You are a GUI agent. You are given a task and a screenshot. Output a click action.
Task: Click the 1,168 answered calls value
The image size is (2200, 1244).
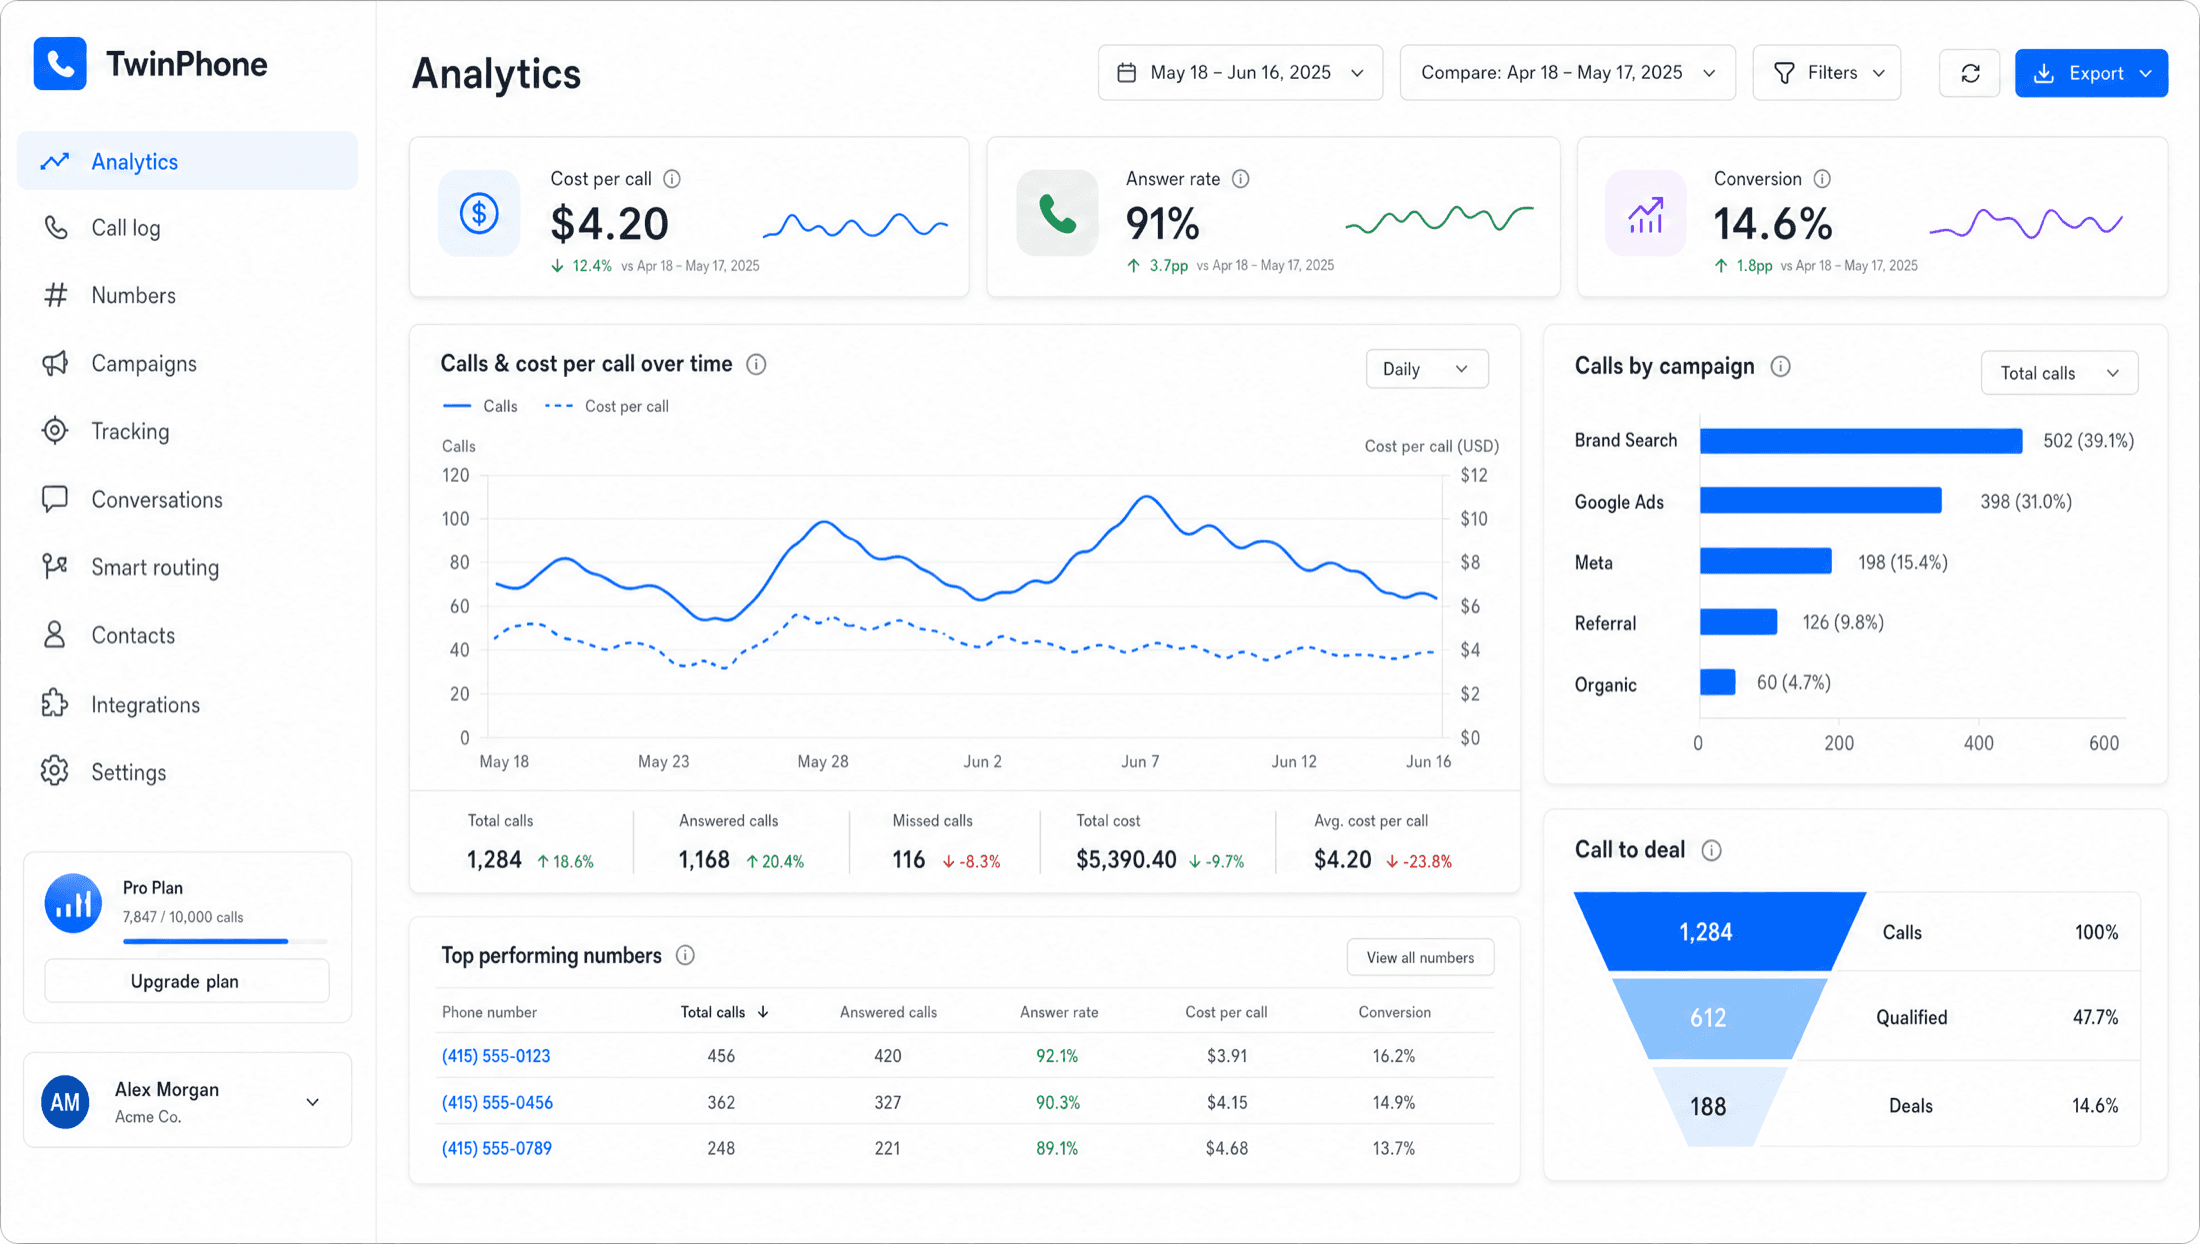tap(704, 860)
